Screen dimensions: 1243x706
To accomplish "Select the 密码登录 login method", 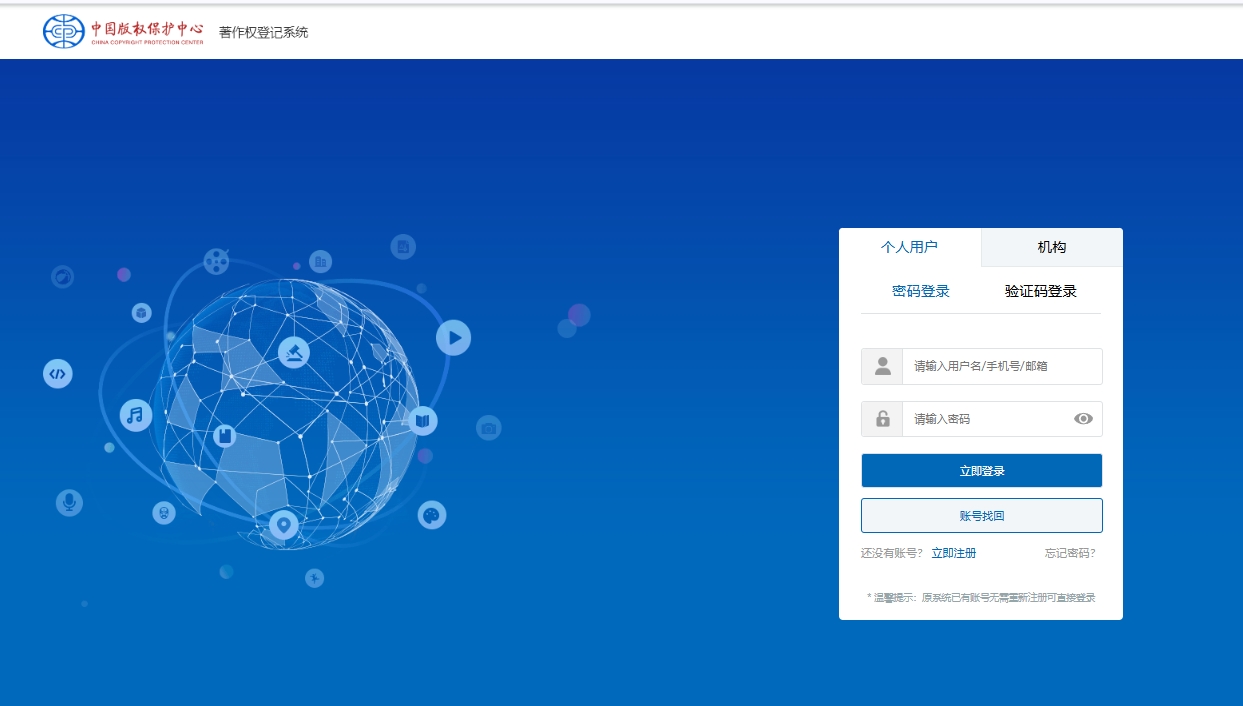I will [920, 292].
